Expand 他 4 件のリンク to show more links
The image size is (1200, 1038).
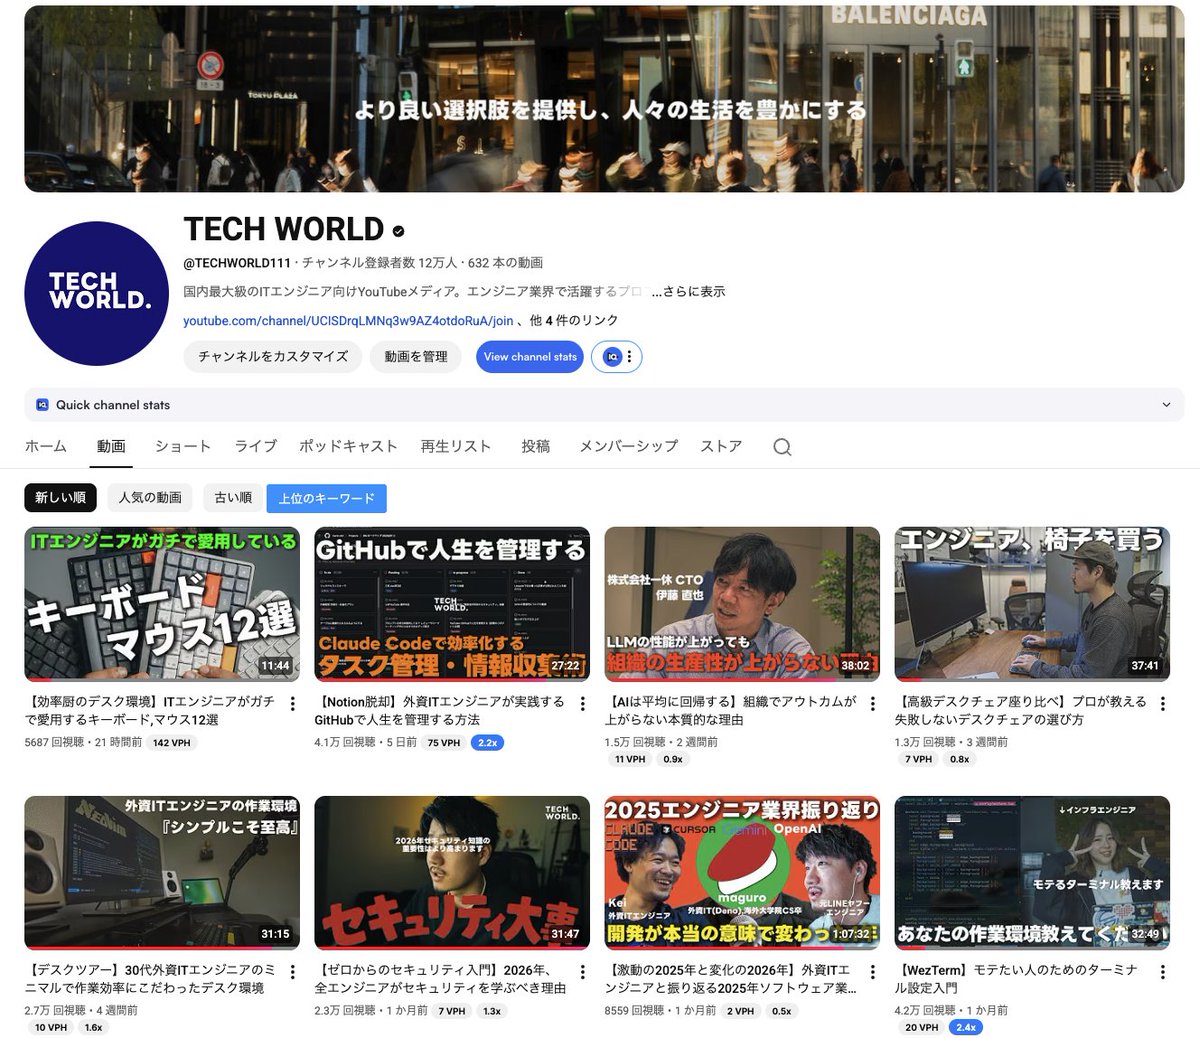tap(572, 322)
